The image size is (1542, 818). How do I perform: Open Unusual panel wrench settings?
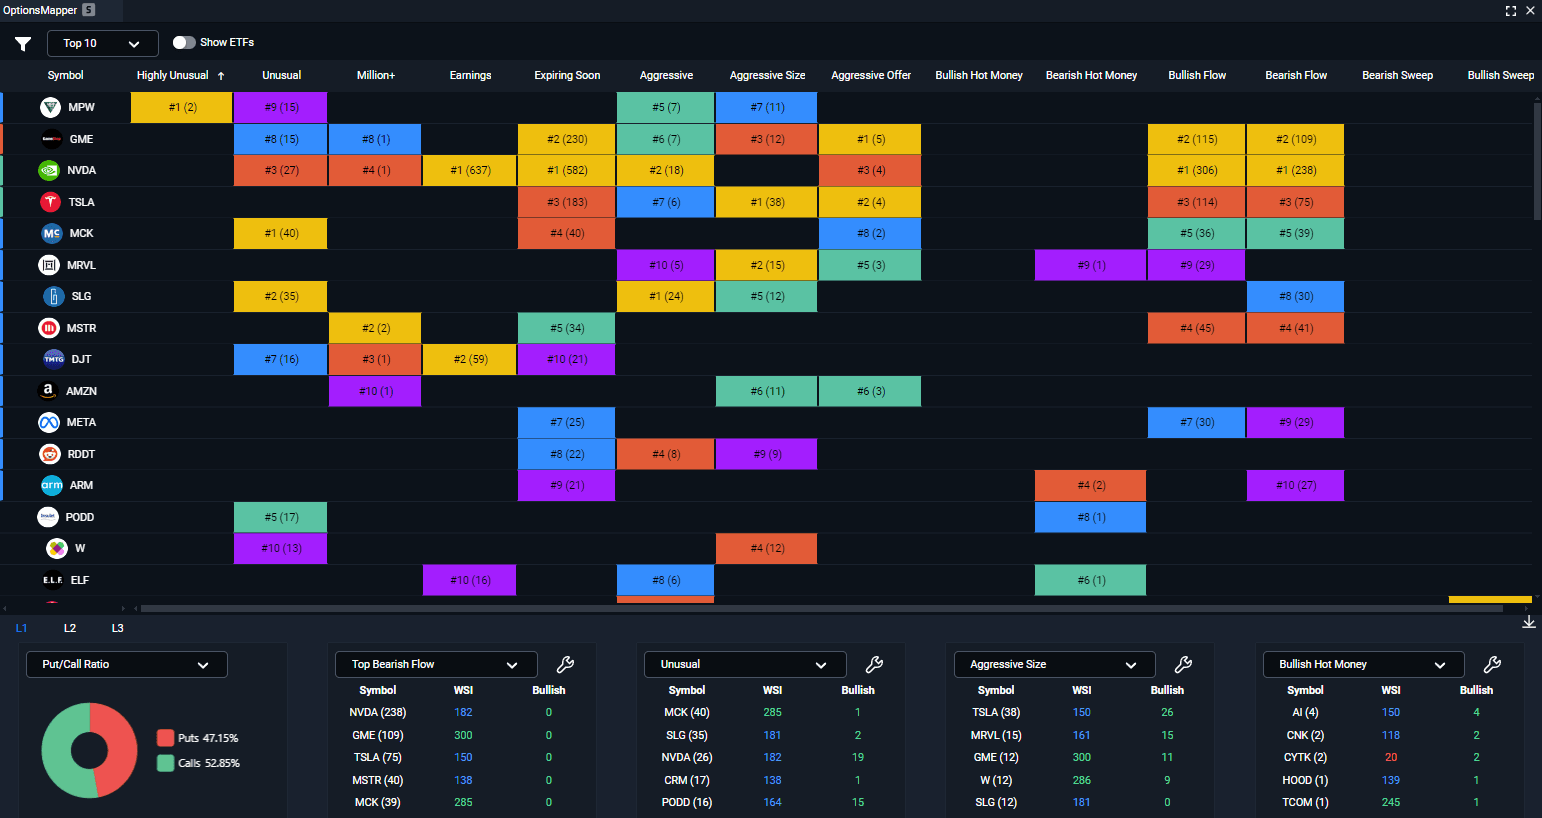tap(874, 665)
